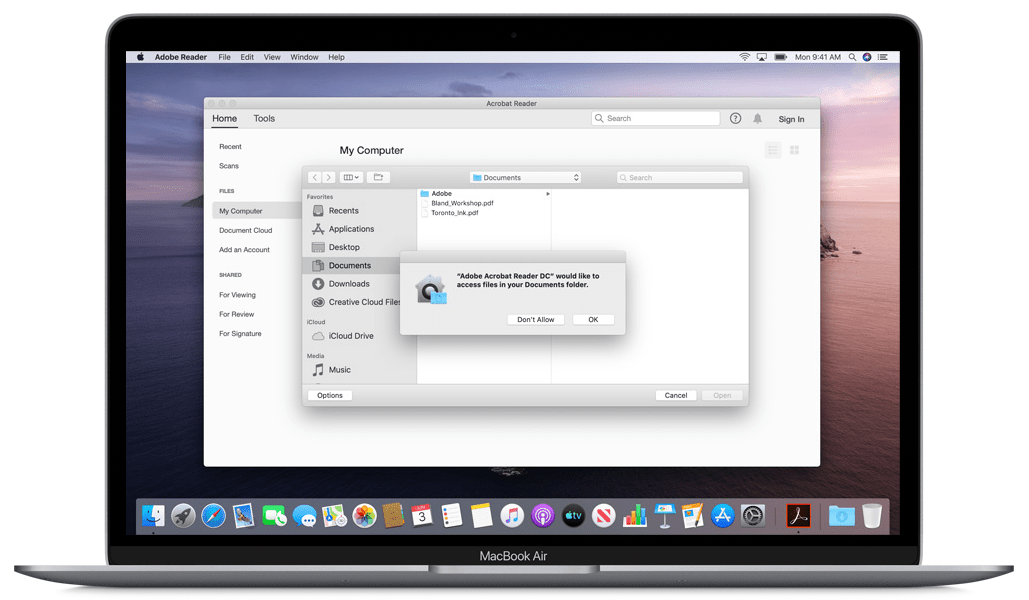The image size is (1029, 600).
Task: Open For Viewing under Shared
Action: click(x=238, y=295)
